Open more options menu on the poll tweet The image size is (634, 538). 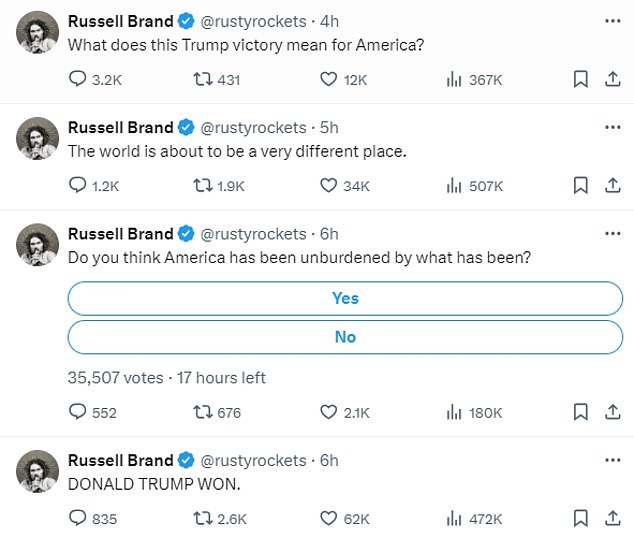coord(612,234)
